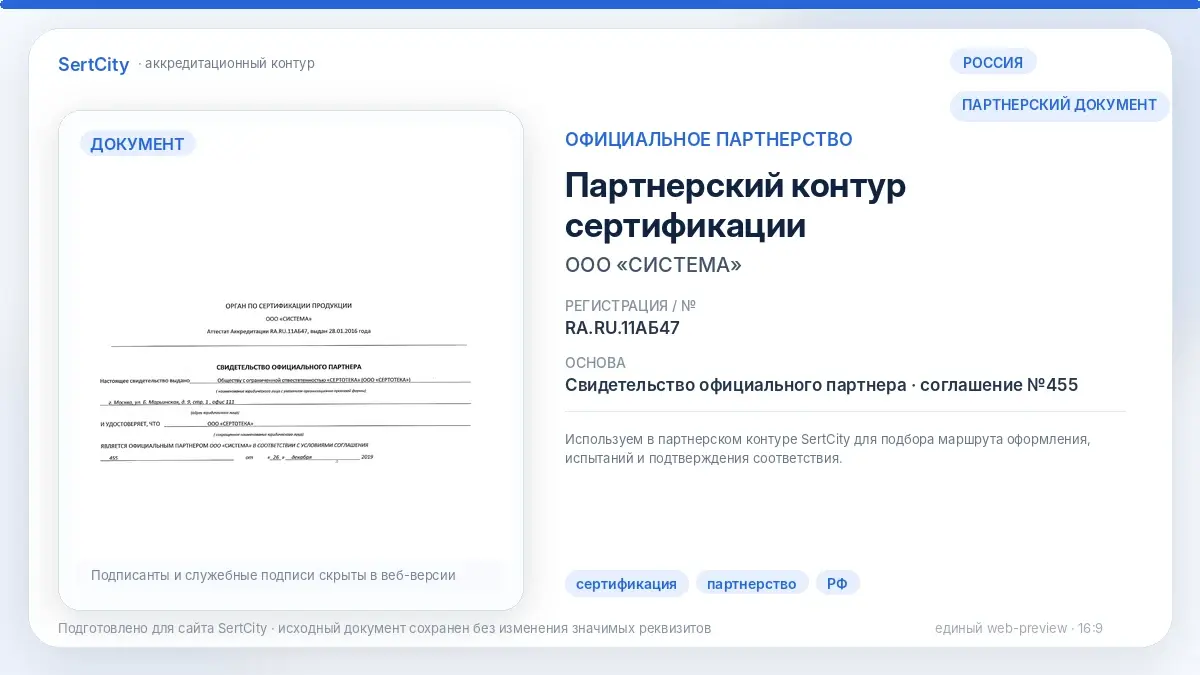
Task: Click the единый web-preview · 16:9 footer text
Action: click(1019, 628)
